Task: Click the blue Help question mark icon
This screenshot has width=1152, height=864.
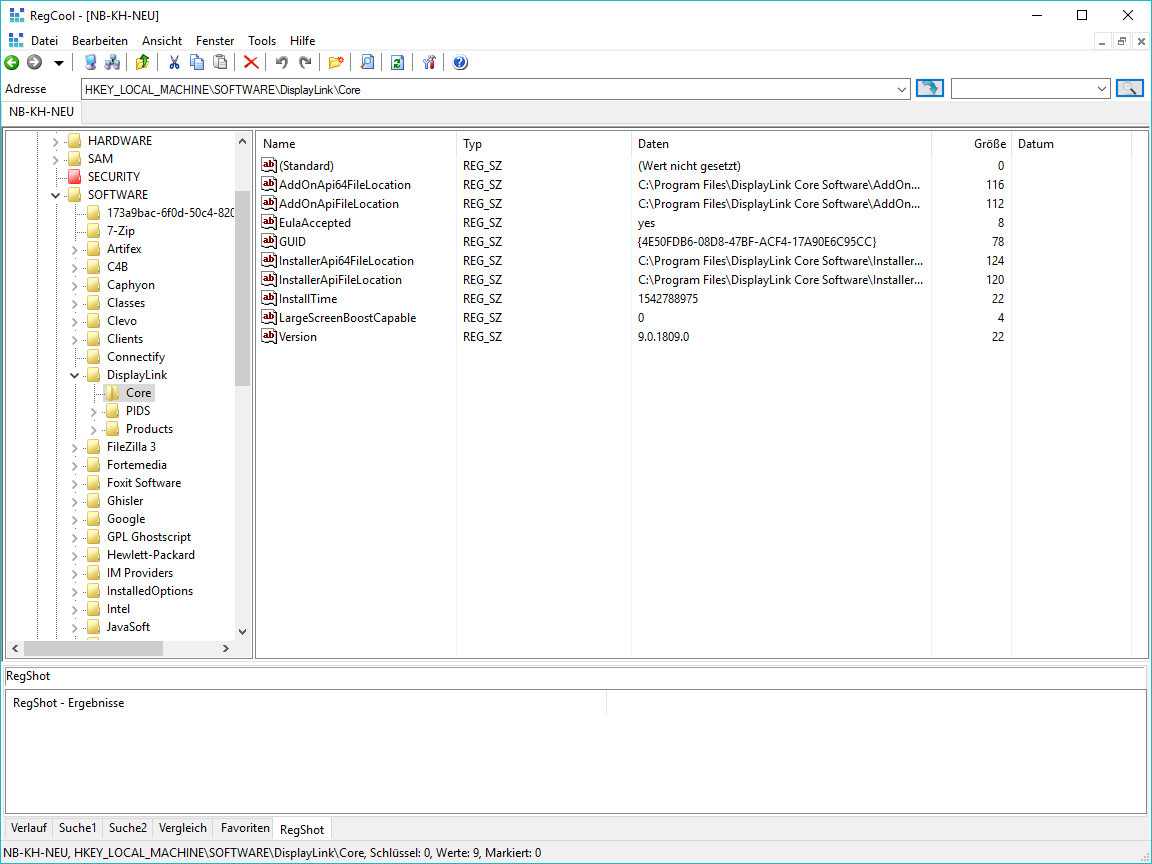Action: [x=460, y=62]
